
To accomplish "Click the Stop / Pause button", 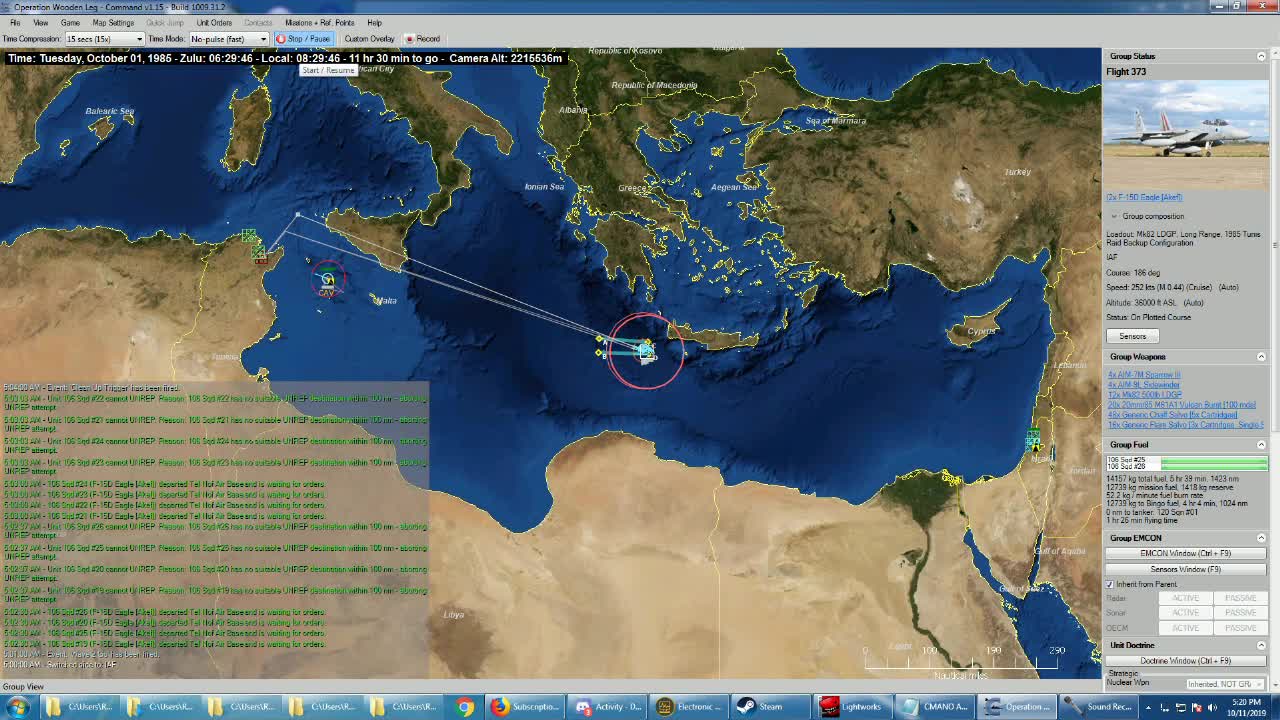I will (303, 39).
